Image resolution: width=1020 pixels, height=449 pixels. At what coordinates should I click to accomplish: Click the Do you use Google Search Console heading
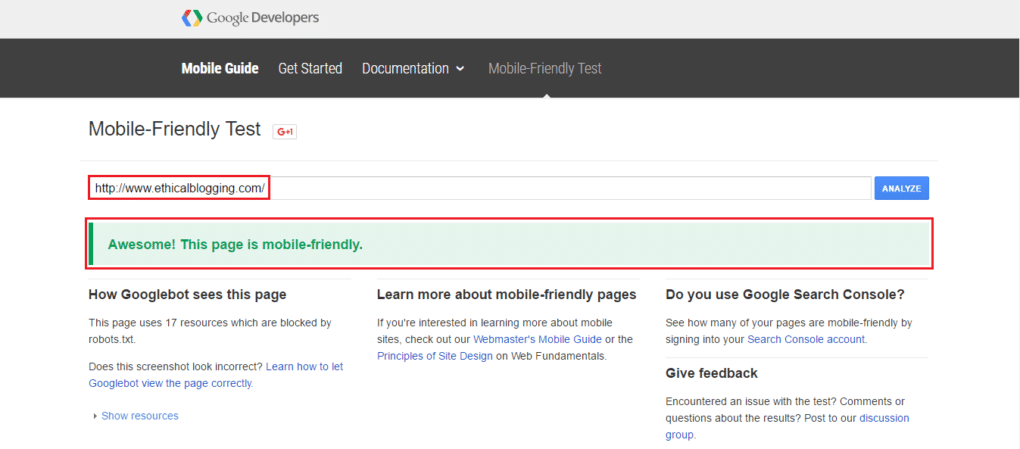(784, 294)
